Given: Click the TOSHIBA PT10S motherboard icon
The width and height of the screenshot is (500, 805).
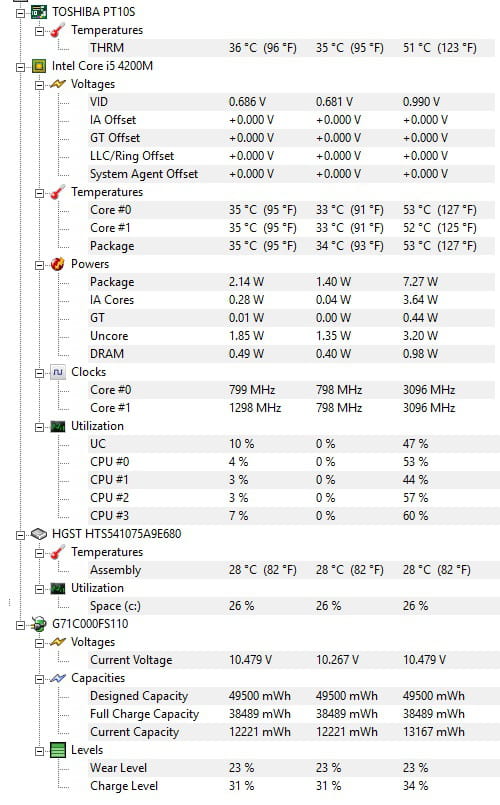Looking at the screenshot, I should (39, 12).
